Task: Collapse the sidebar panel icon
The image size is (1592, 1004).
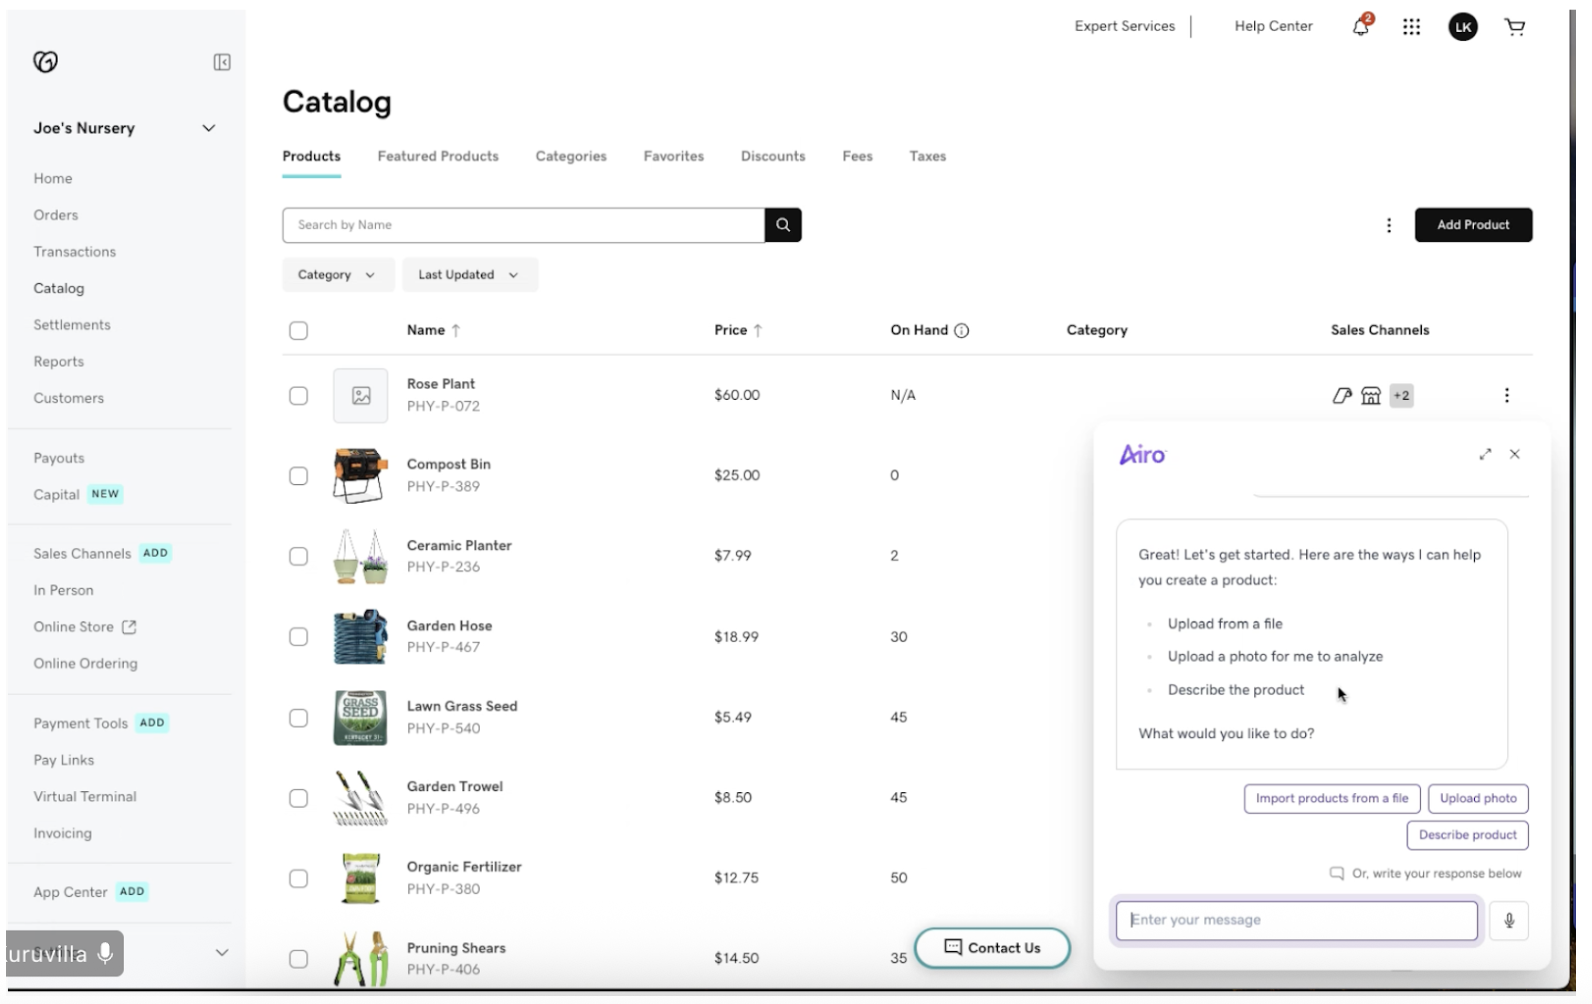Action: pos(222,62)
